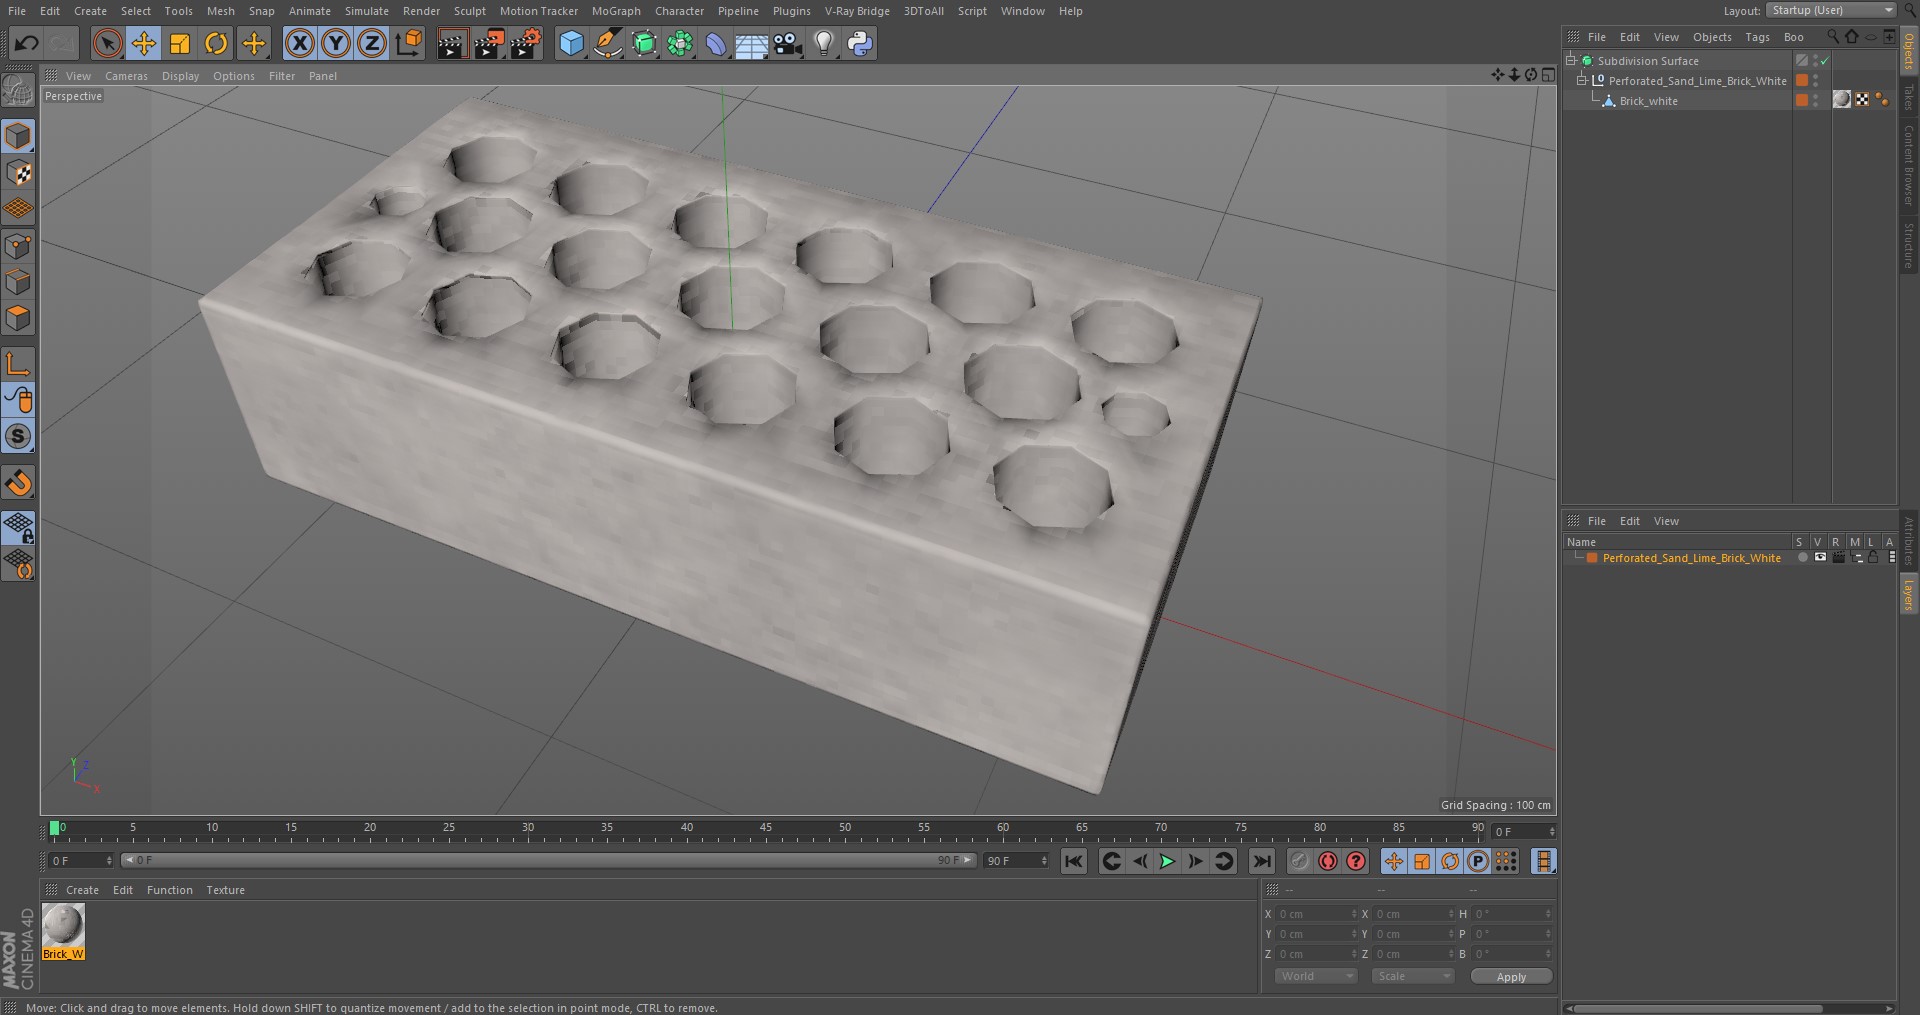Select the Rotate tool icon
This screenshot has width=1920, height=1015.
pos(216,43)
